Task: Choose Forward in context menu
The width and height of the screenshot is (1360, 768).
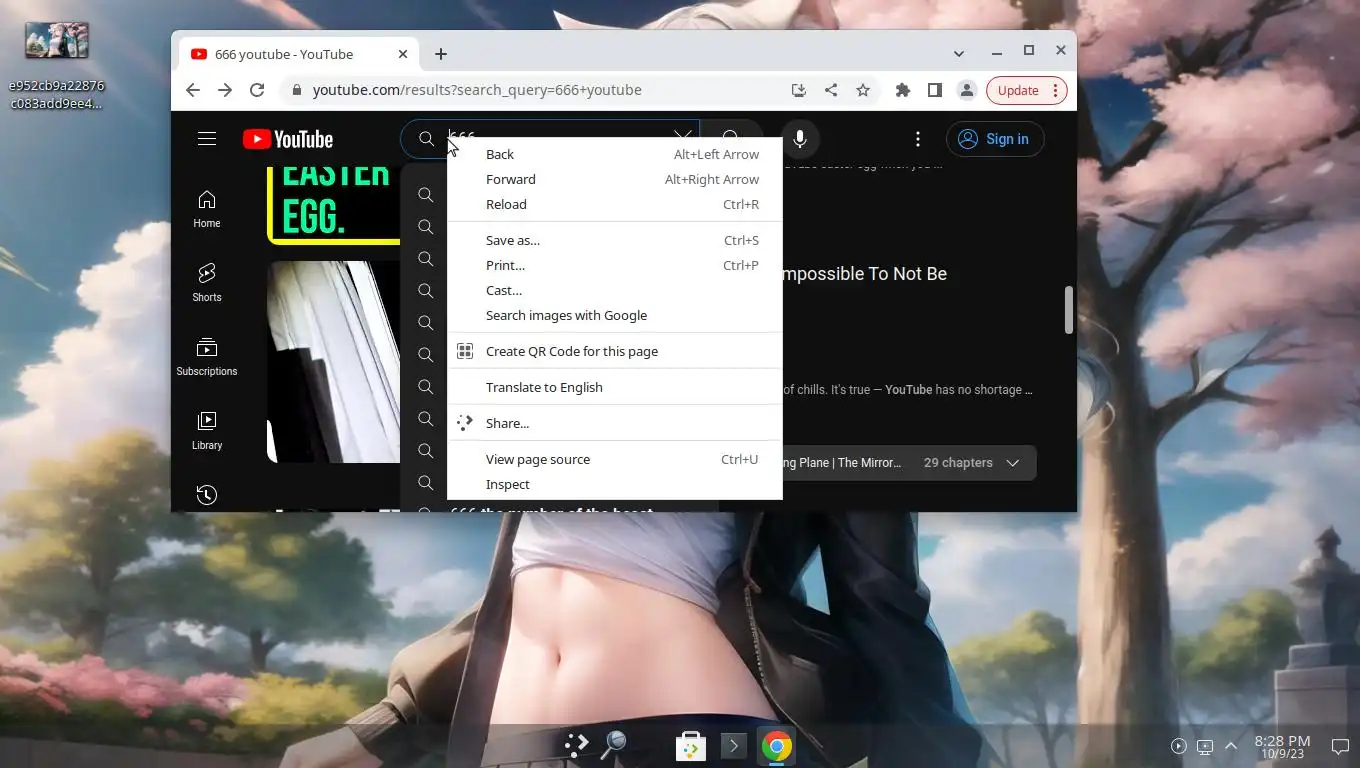Action: click(x=614, y=179)
